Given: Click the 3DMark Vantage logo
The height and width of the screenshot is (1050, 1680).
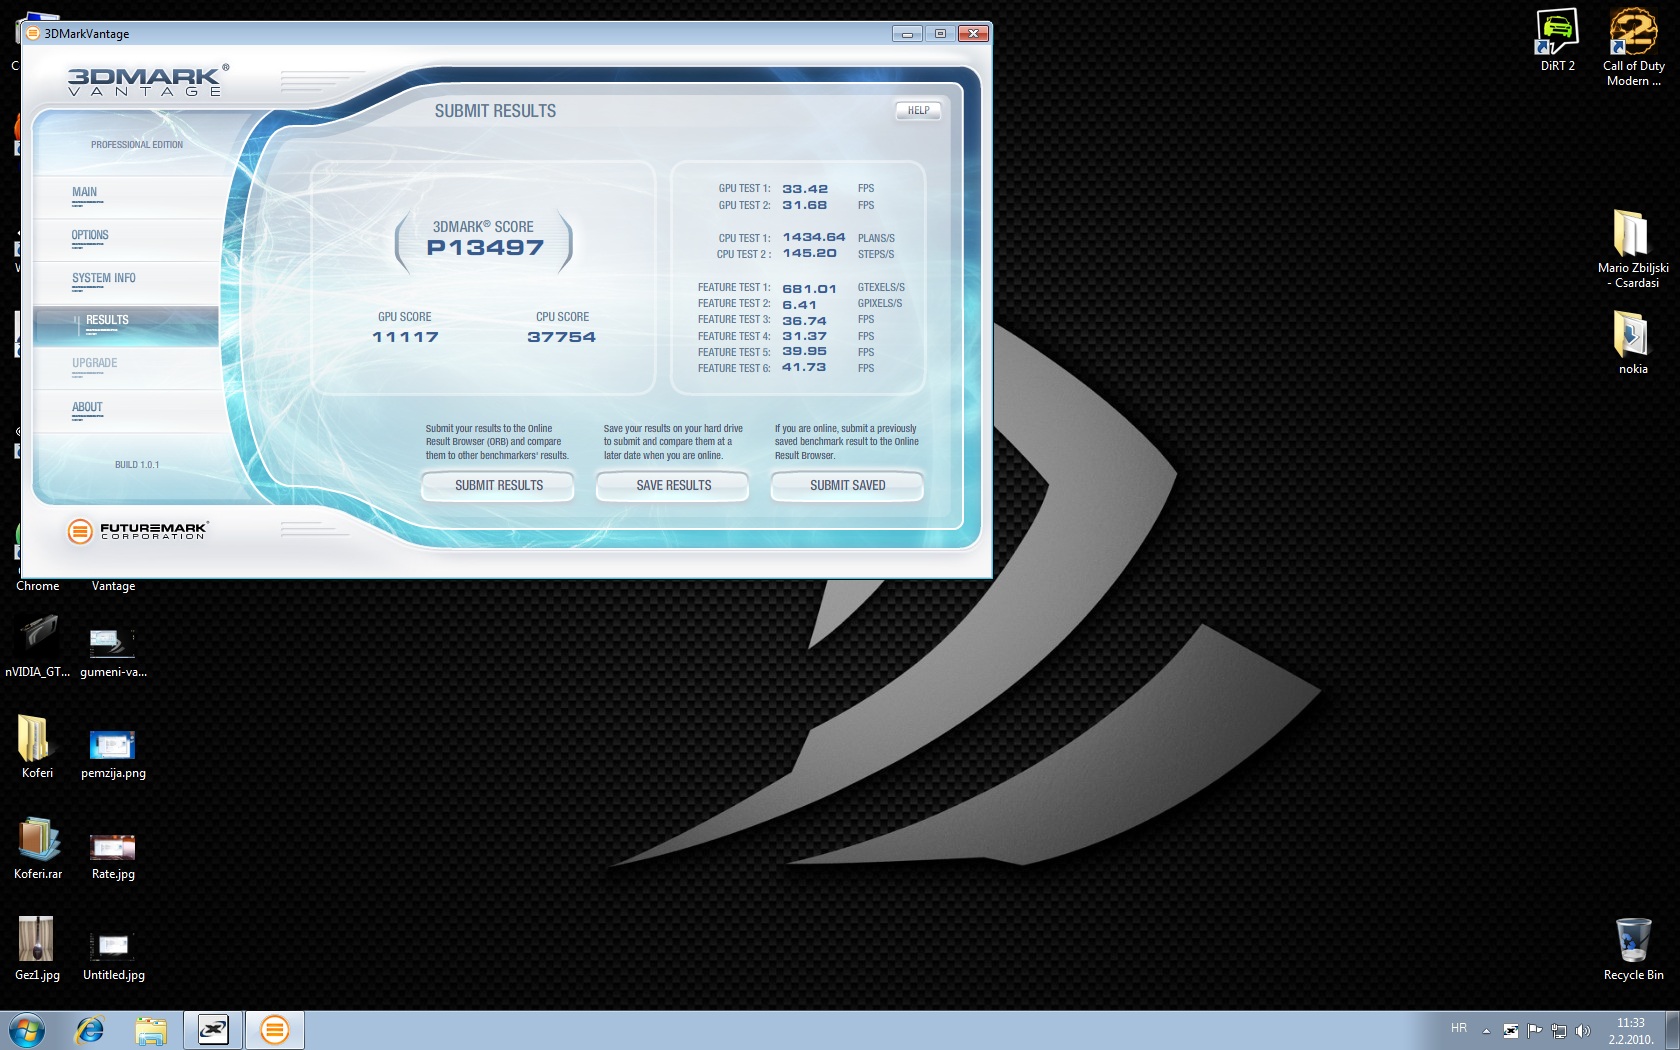Looking at the screenshot, I should click(x=148, y=81).
